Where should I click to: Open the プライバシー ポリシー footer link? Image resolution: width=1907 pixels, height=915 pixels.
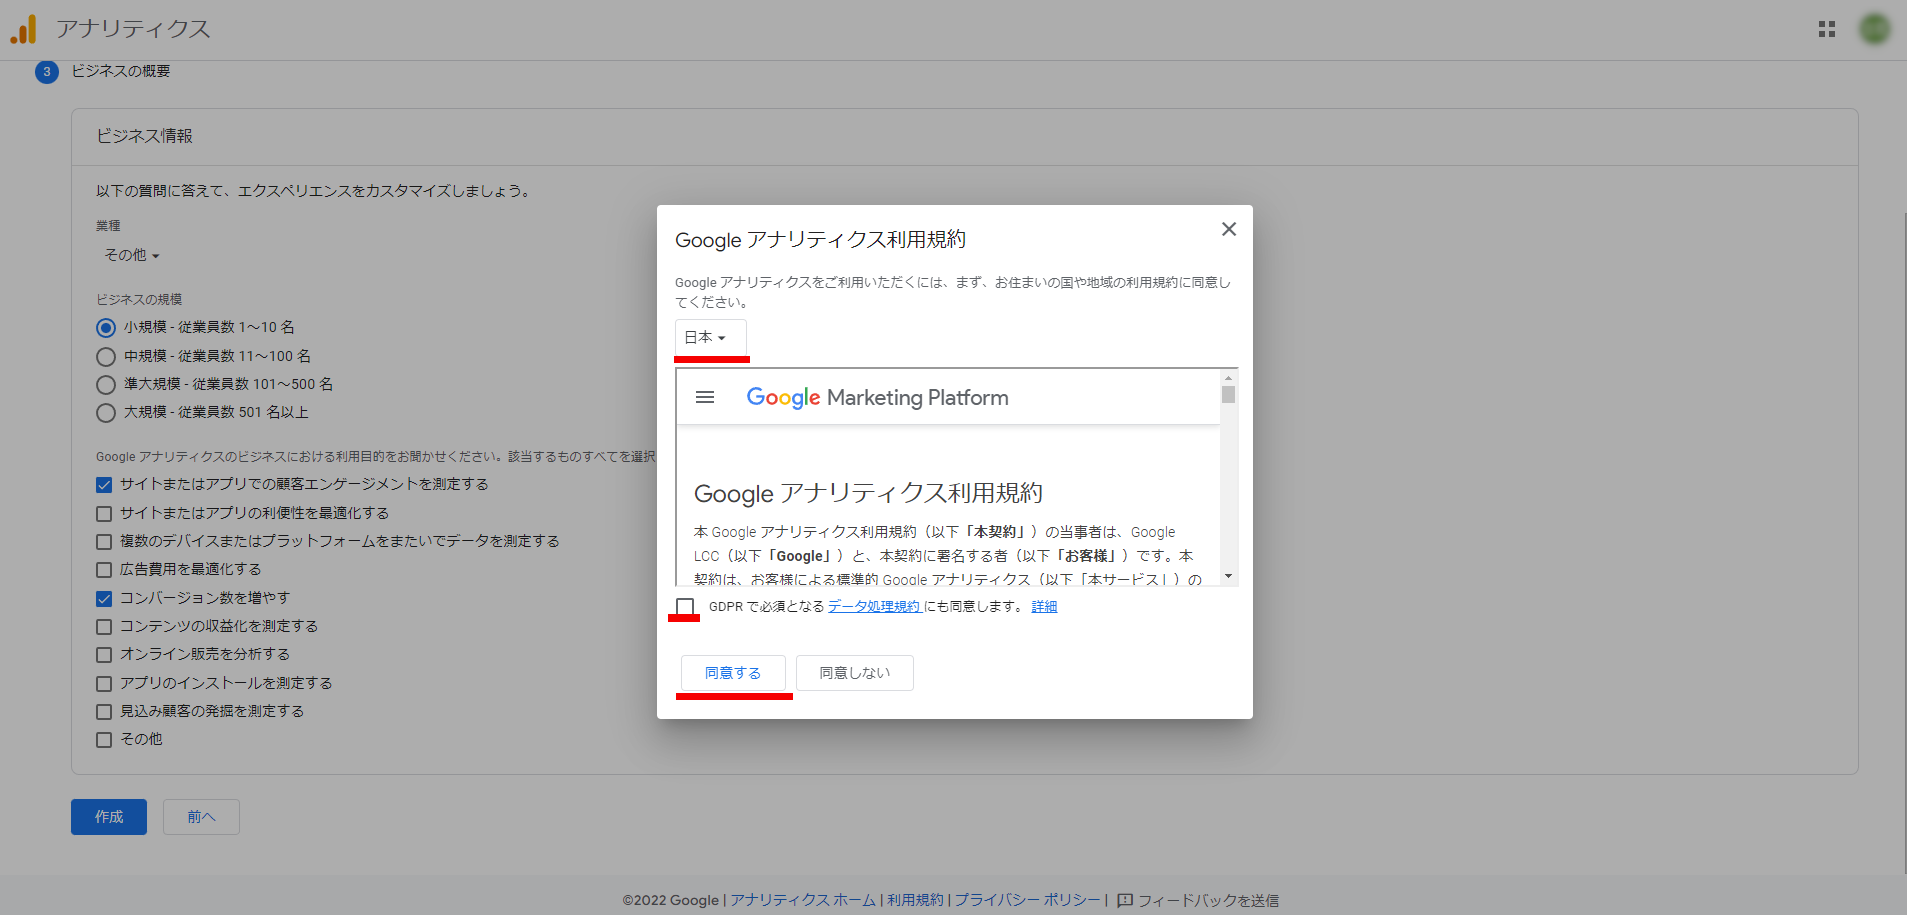coord(1027,900)
